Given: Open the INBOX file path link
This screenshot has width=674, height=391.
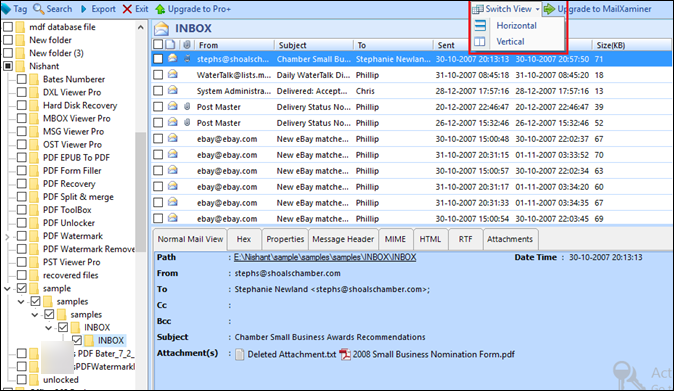Looking at the screenshot, I should coord(325,257).
